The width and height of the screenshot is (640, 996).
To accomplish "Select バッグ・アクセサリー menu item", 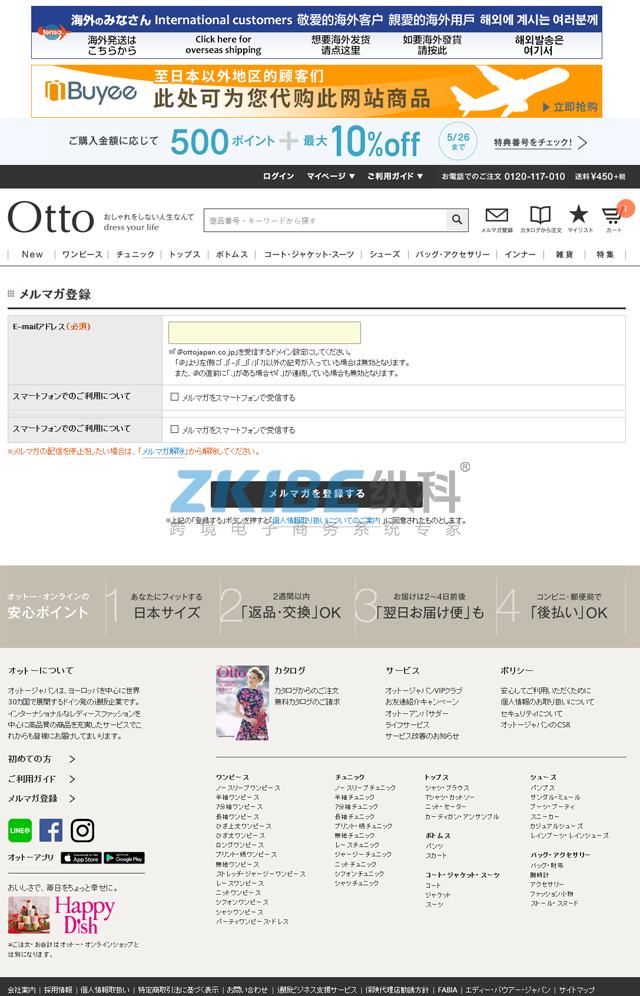I will 453,254.
